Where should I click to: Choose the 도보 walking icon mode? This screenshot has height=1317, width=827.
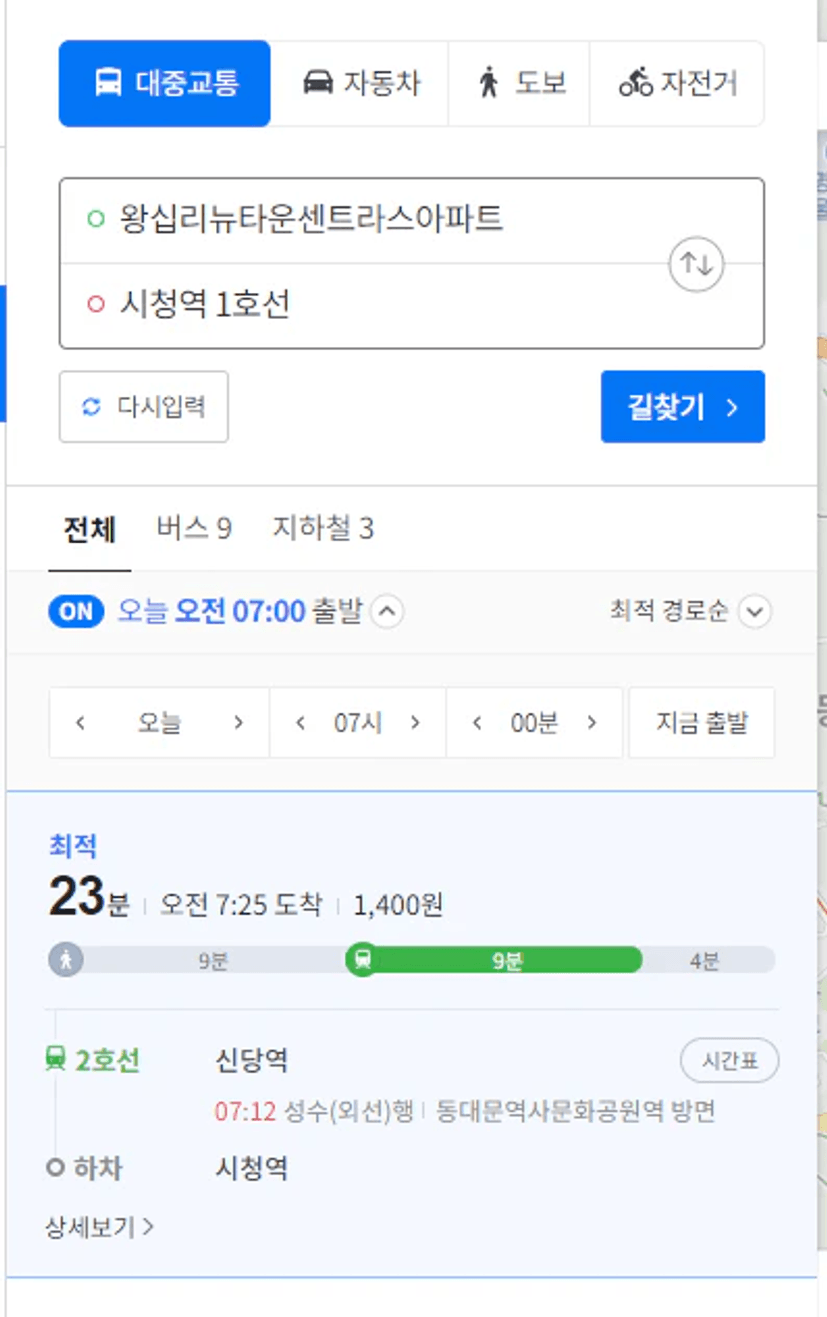coord(488,83)
